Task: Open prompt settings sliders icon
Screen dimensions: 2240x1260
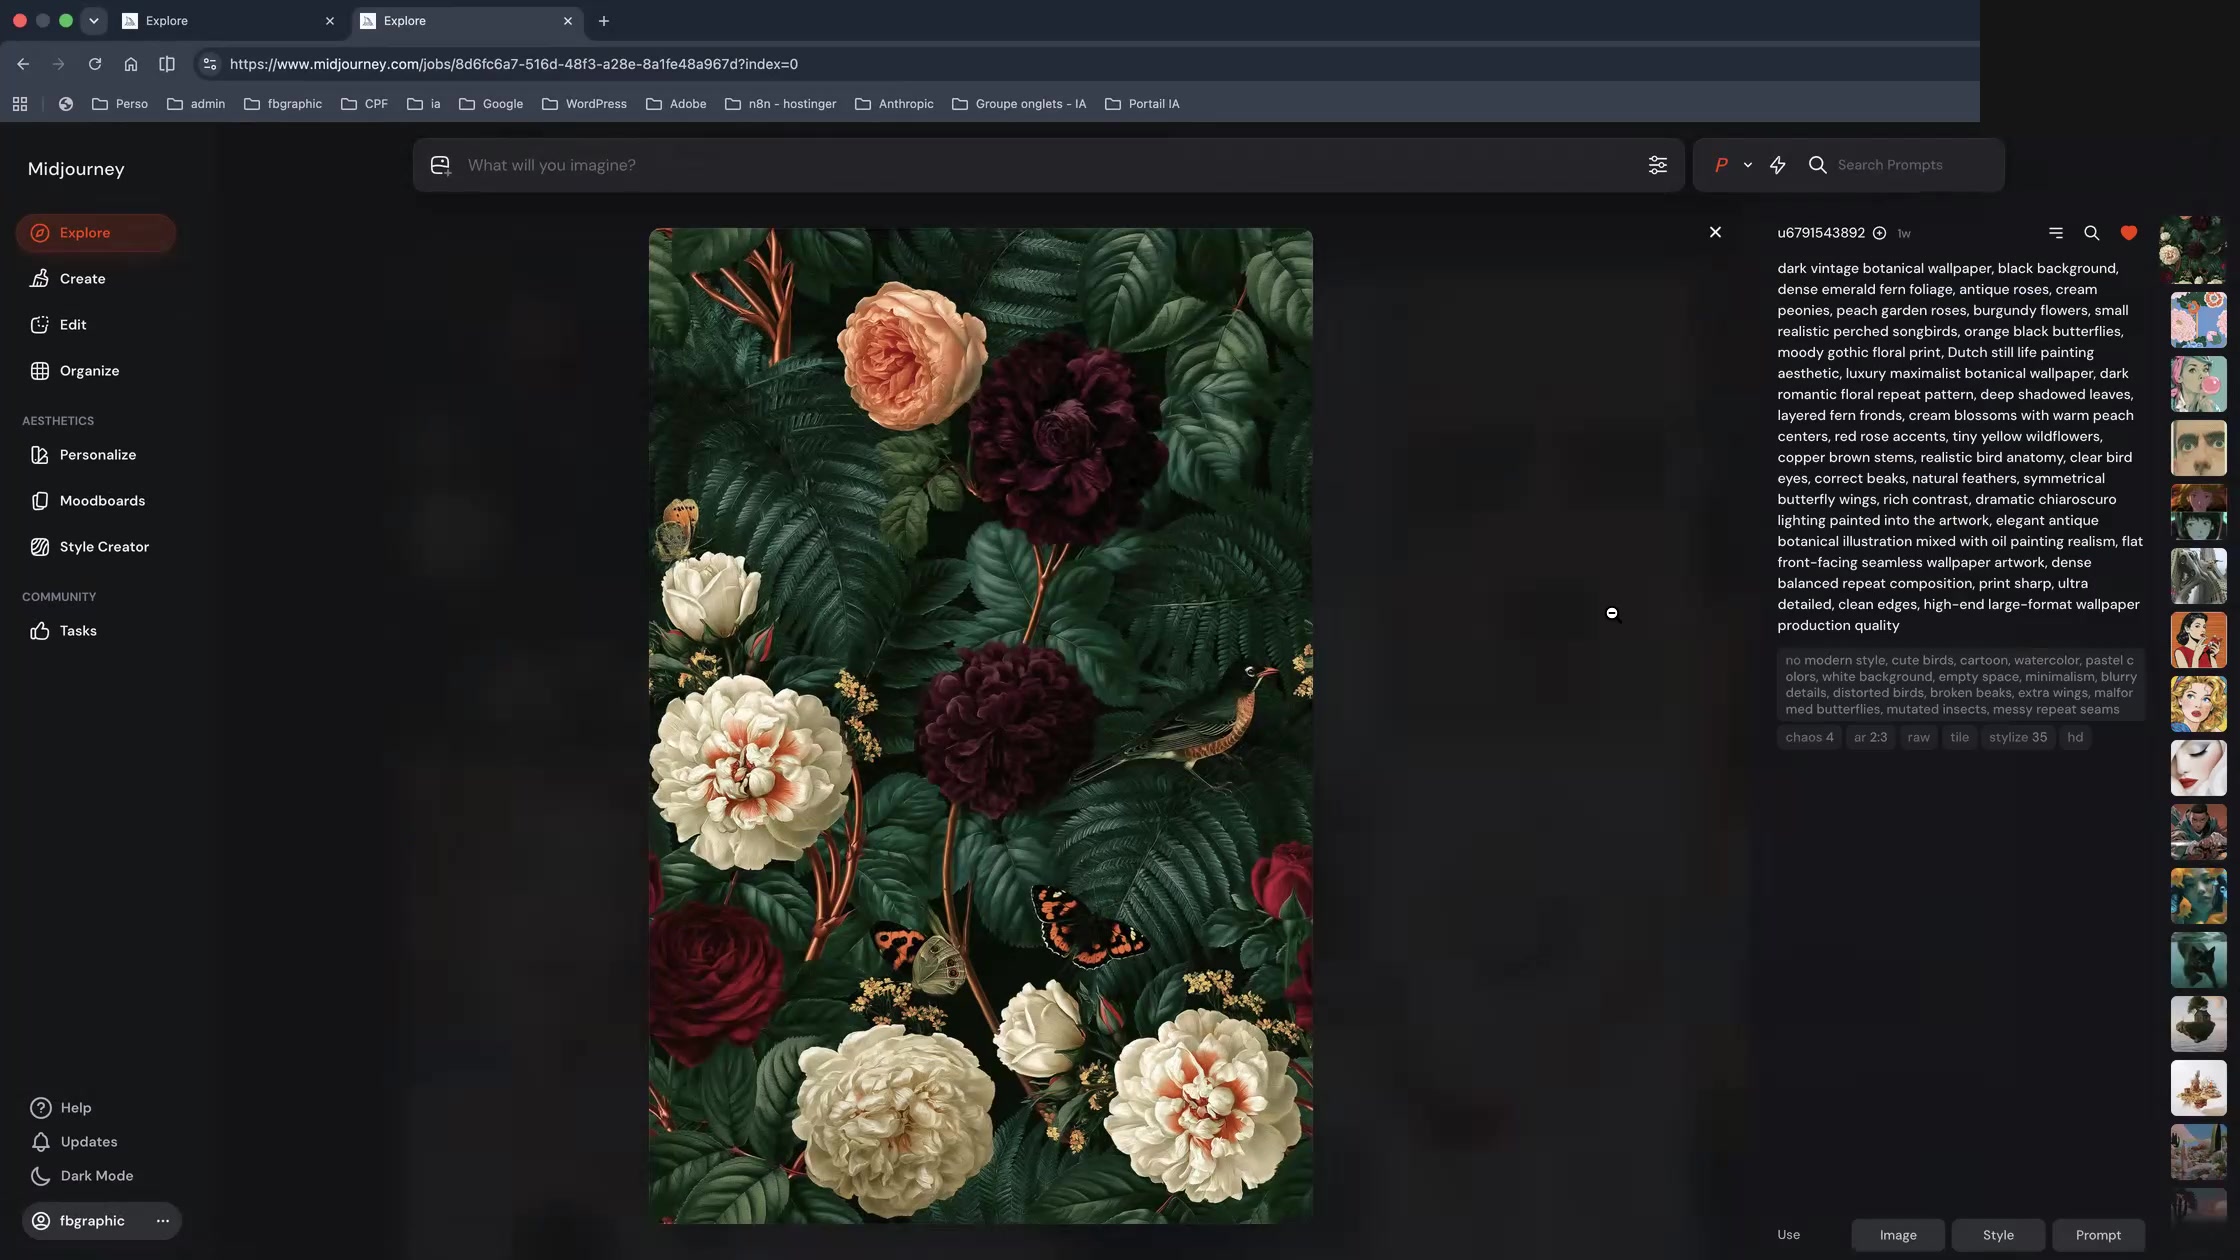Action: [1657, 165]
